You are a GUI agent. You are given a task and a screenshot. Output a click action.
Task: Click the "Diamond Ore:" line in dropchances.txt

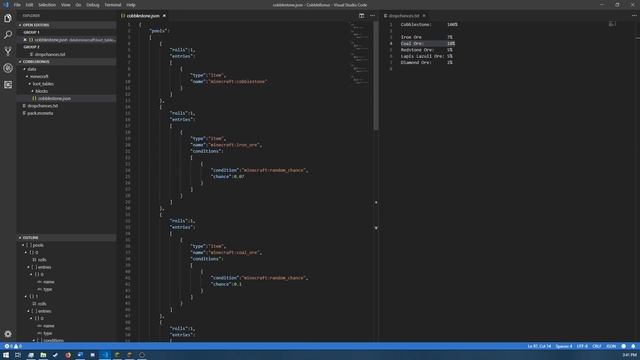pyautogui.click(x=427, y=62)
